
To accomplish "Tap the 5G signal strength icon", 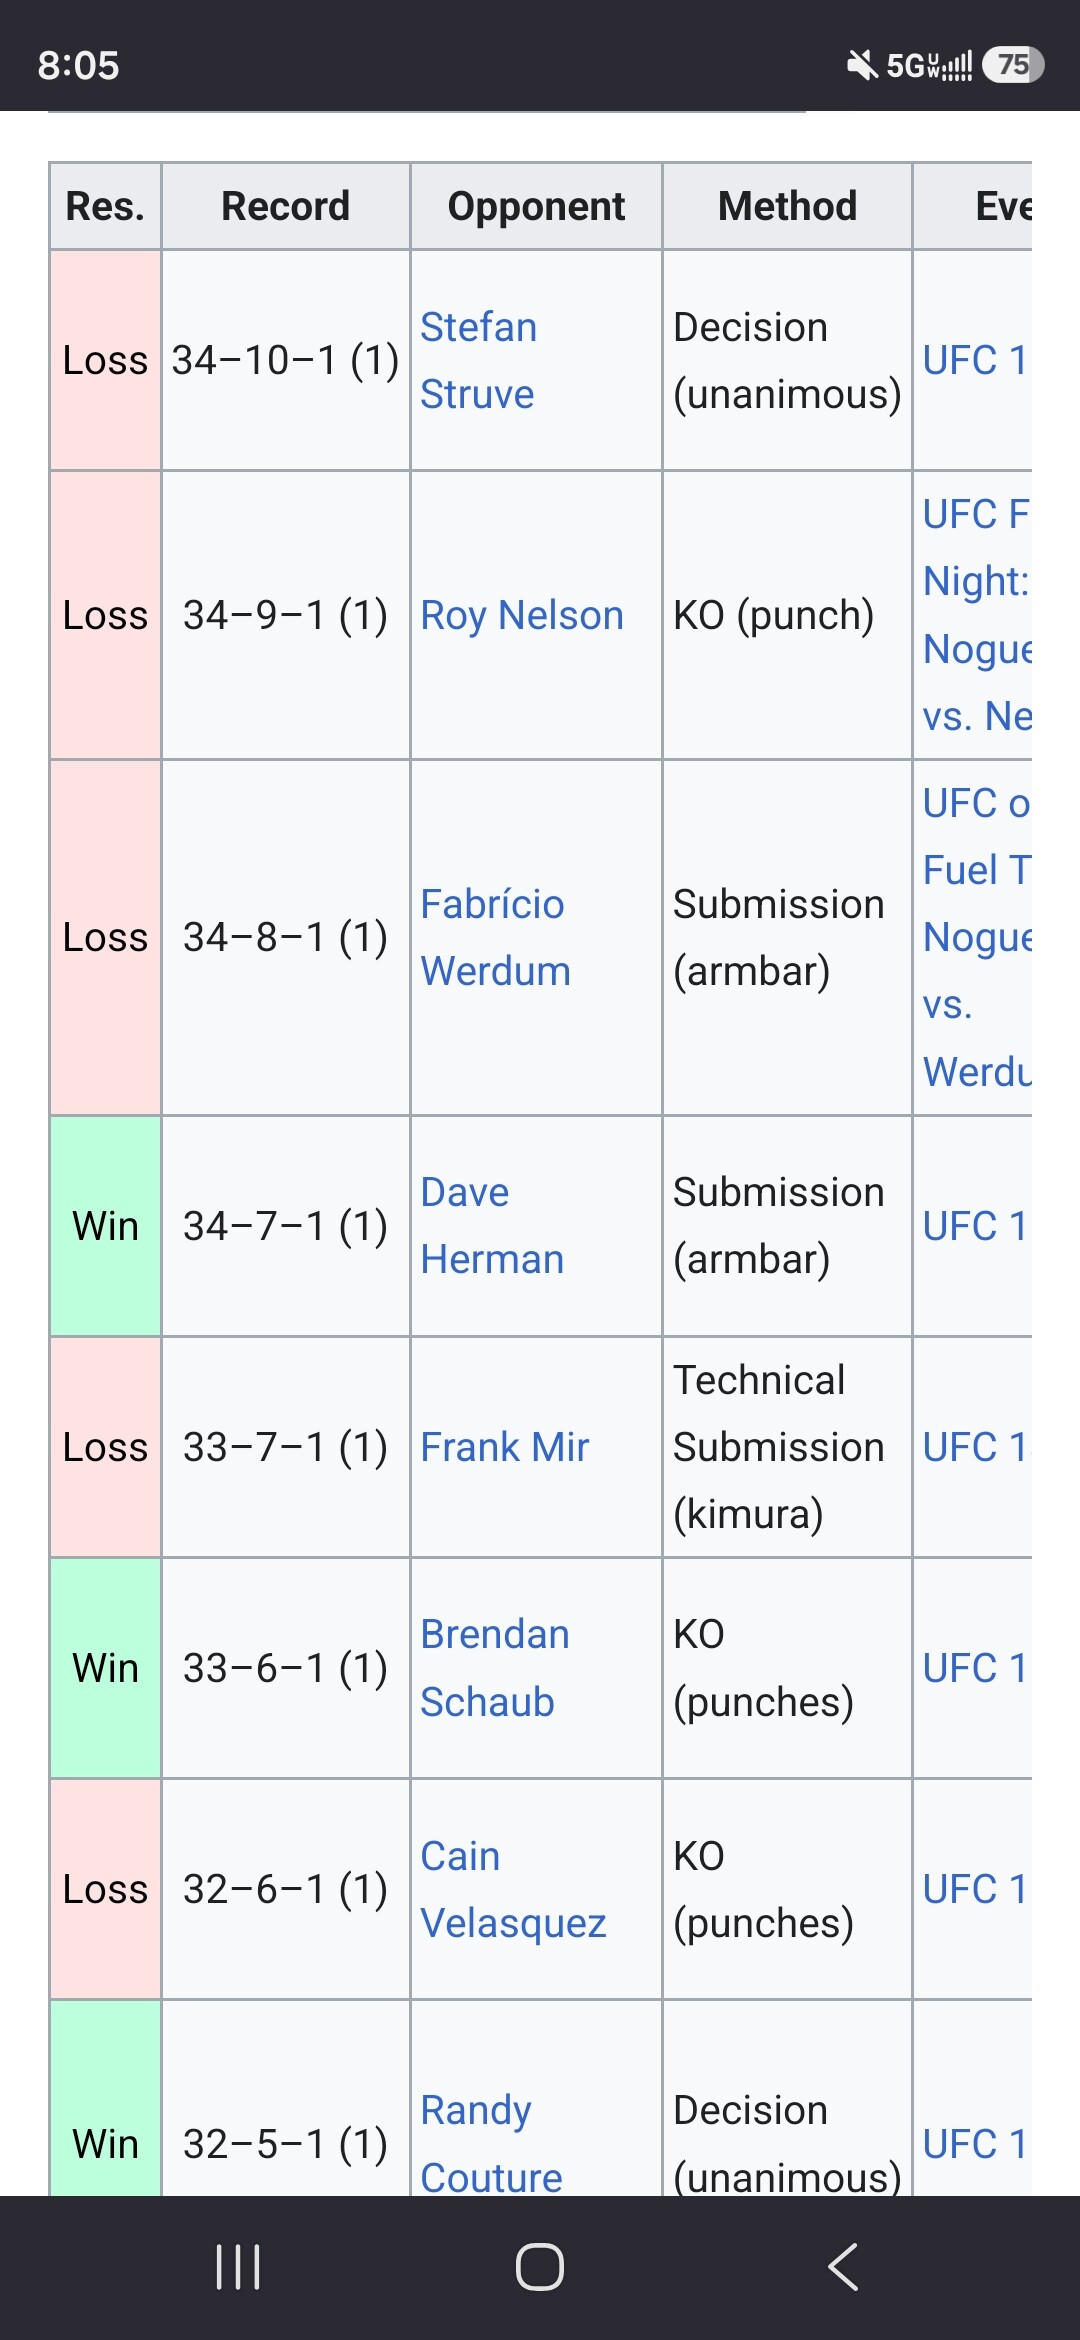I will 929,65.
